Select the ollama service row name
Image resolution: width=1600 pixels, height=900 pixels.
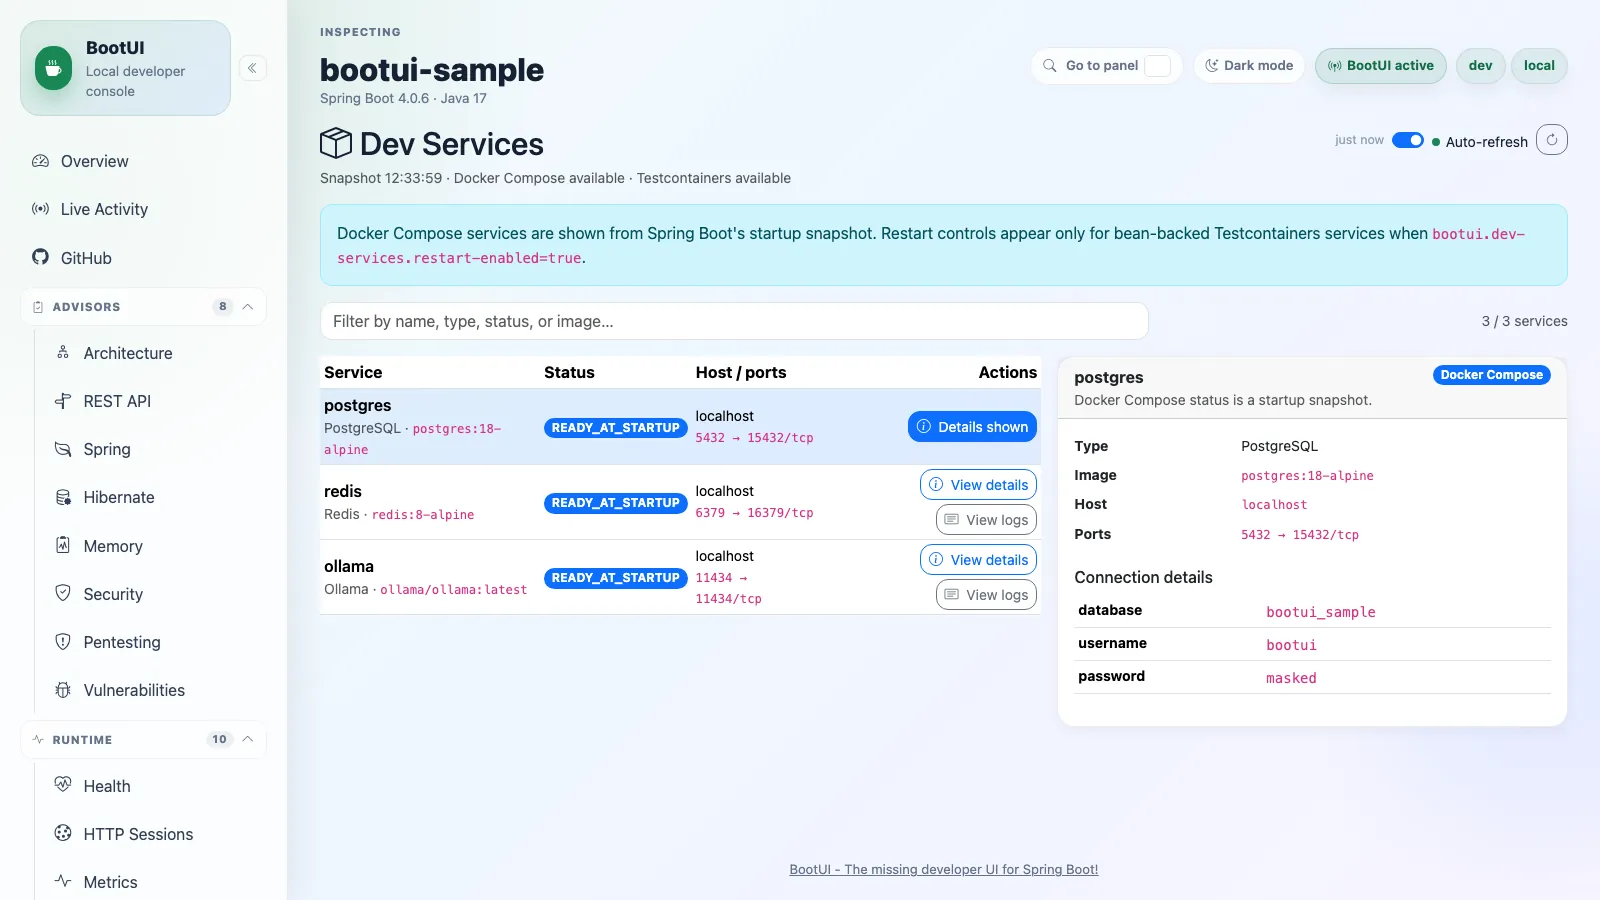point(349,566)
